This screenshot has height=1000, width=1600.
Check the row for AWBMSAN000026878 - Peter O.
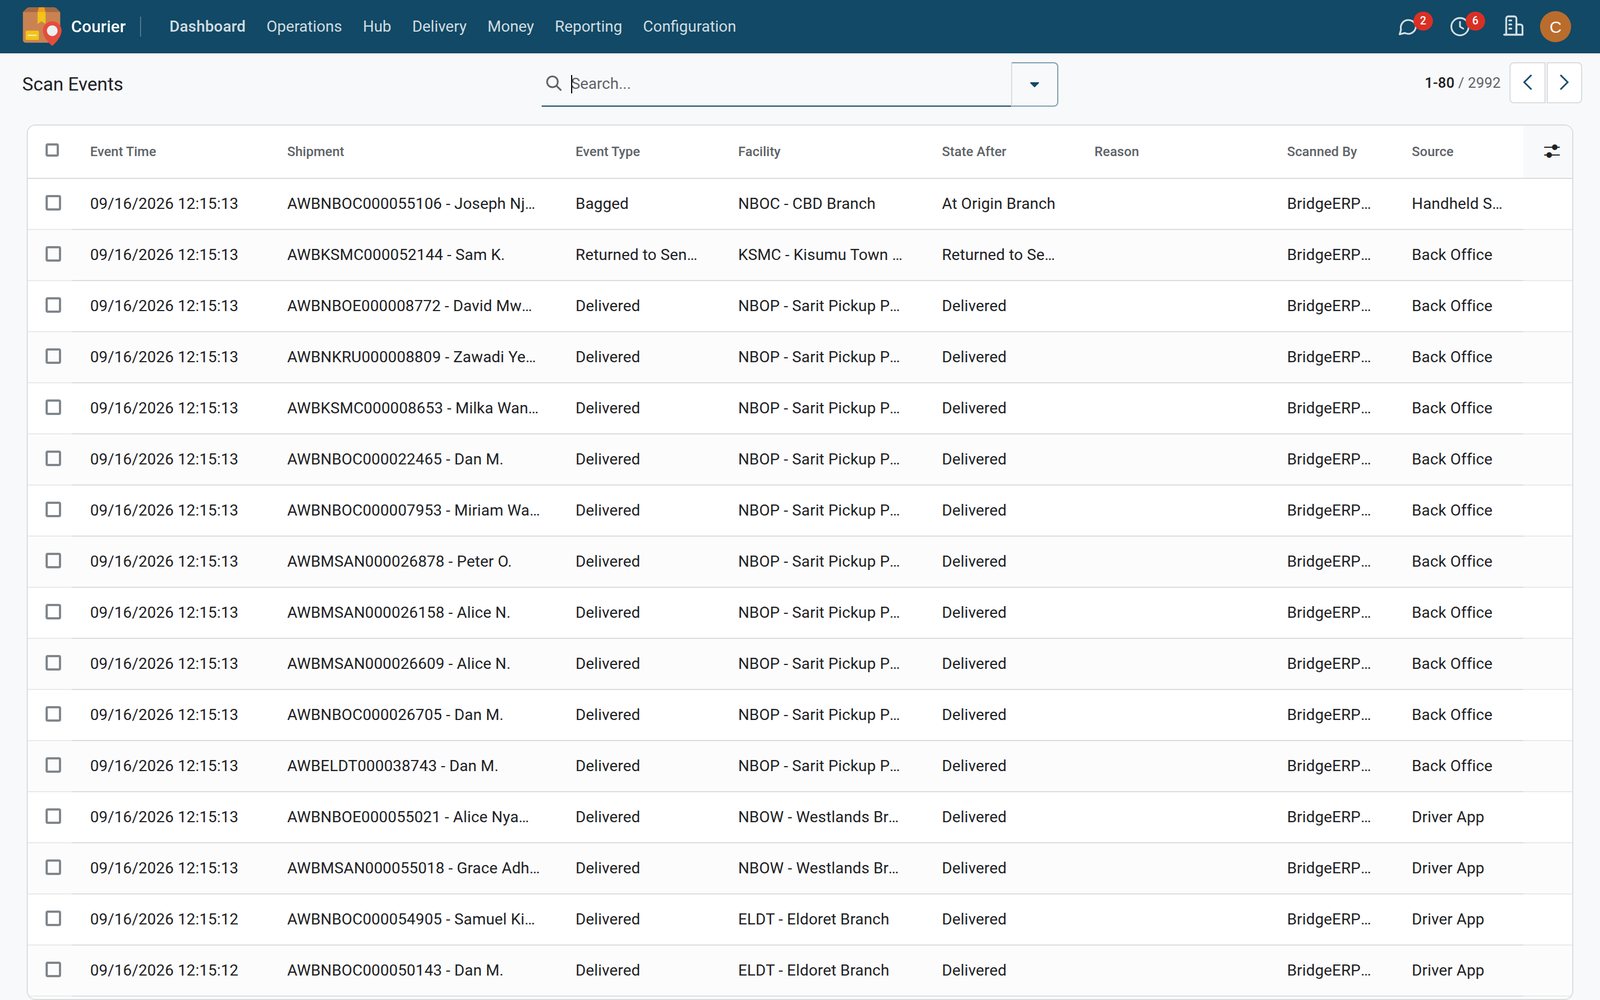(53, 560)
